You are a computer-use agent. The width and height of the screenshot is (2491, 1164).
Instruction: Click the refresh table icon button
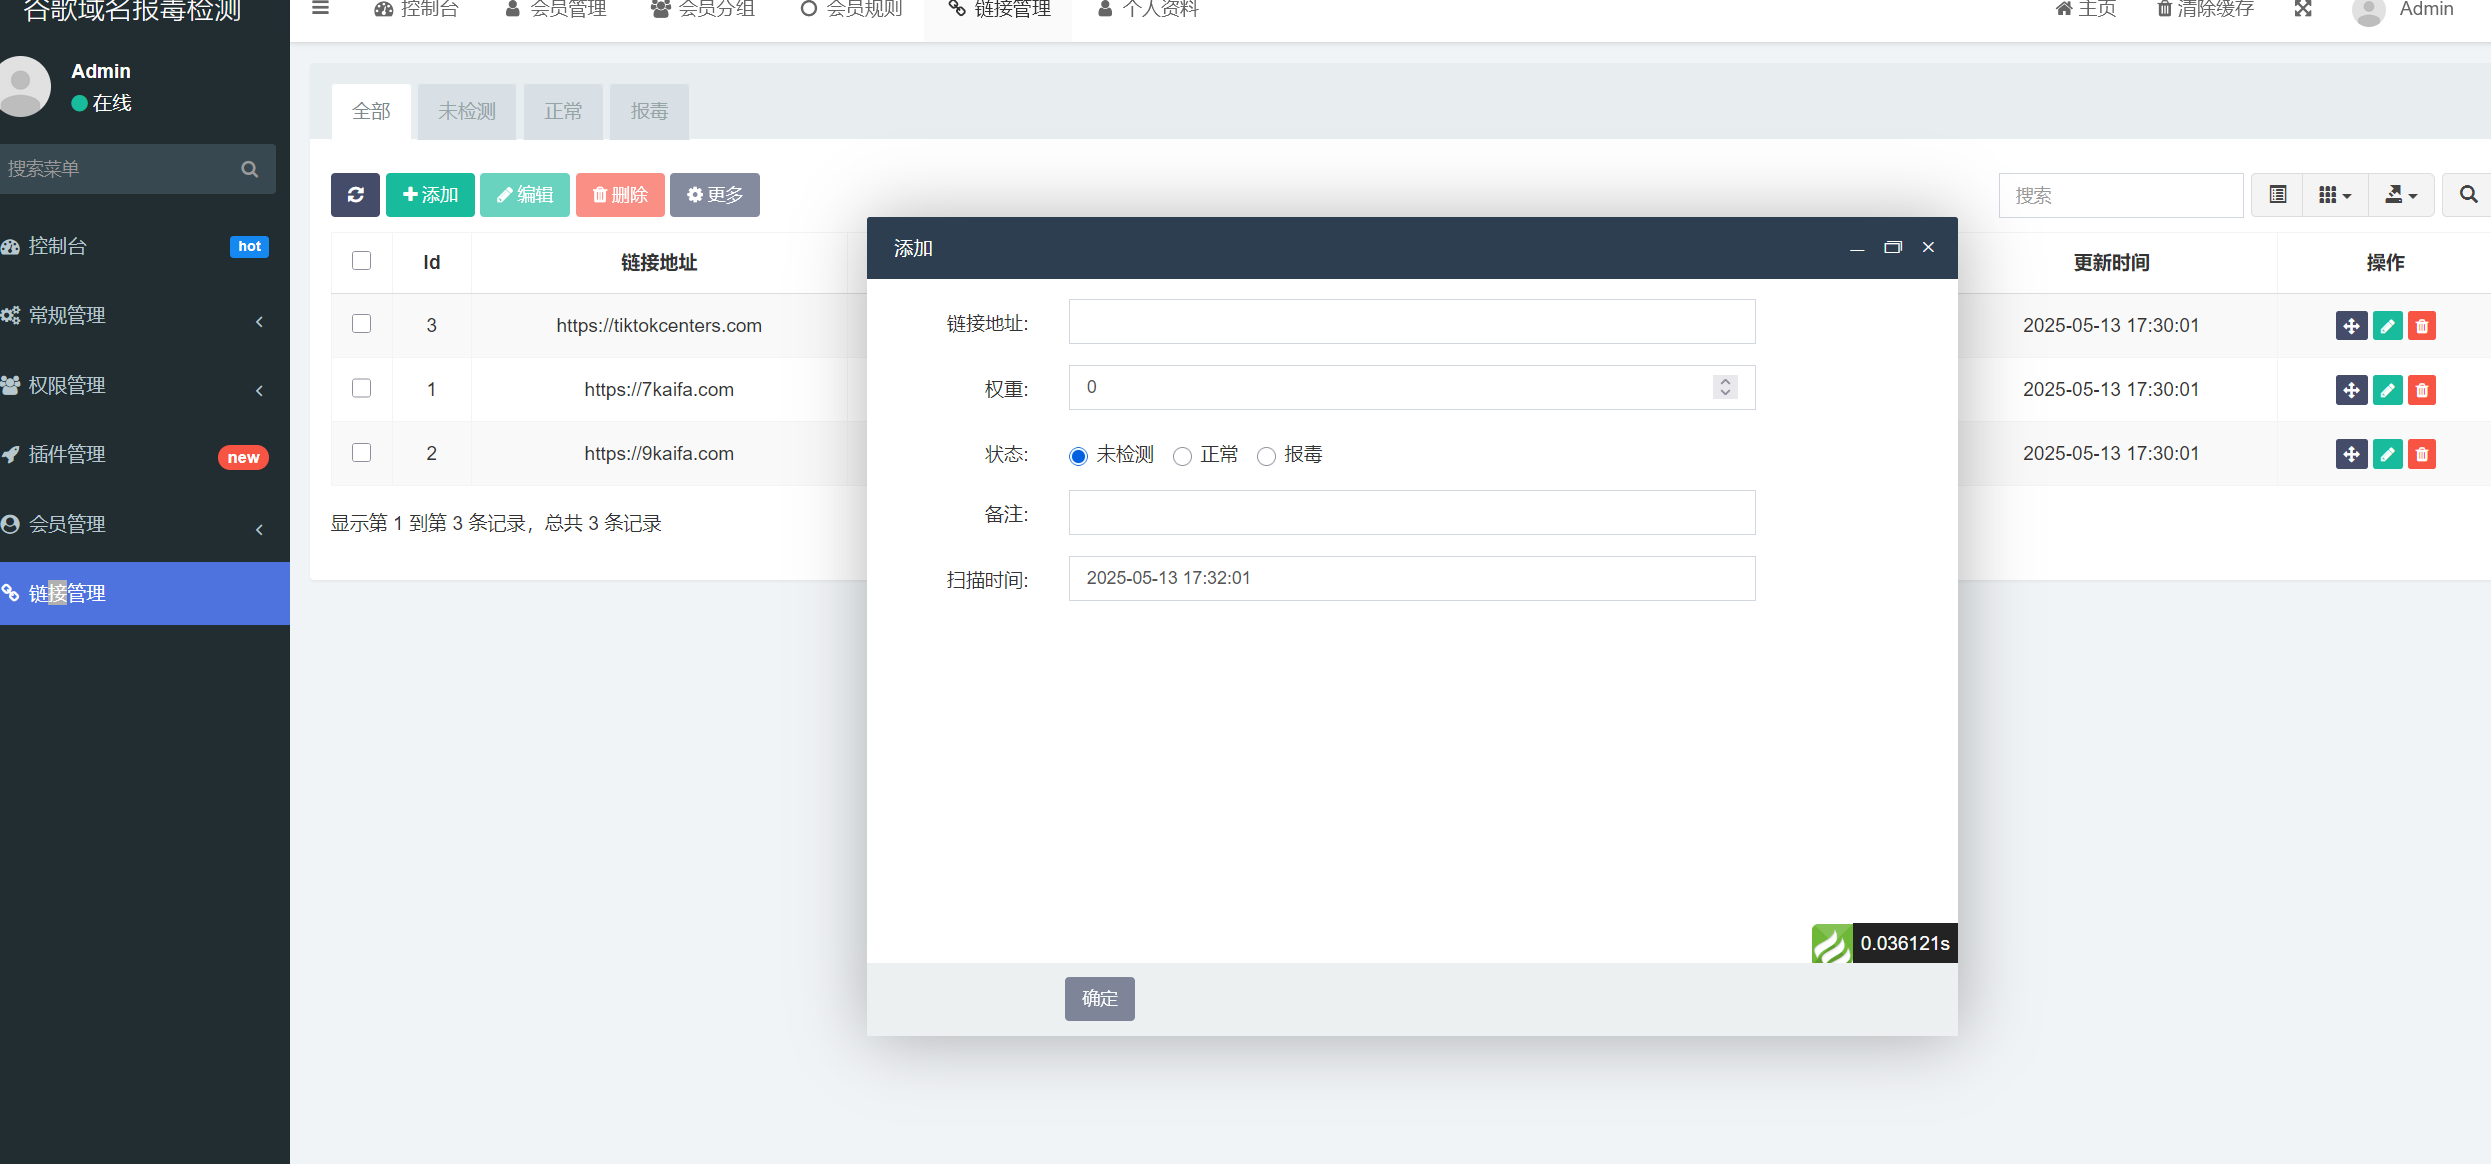coord(355,195)
